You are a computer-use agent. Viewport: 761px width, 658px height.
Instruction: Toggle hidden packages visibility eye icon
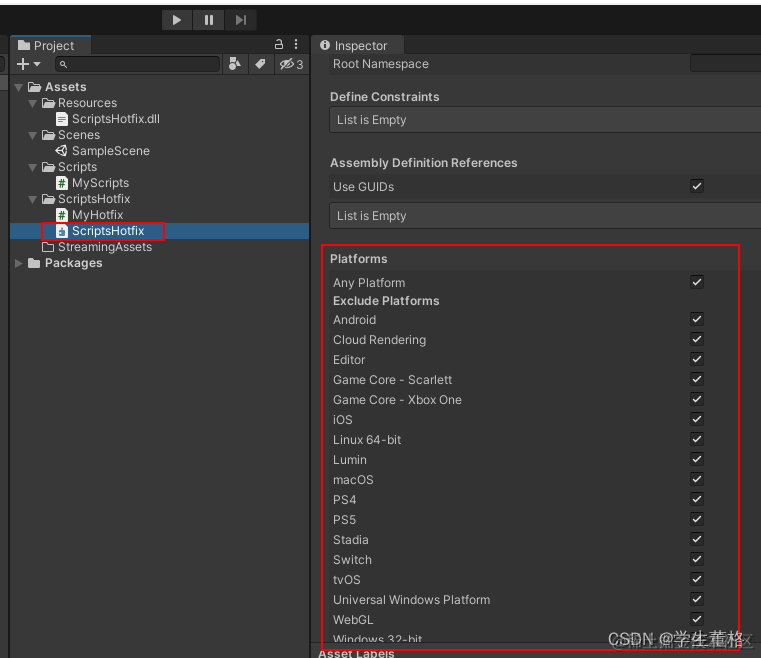[291, 64]
